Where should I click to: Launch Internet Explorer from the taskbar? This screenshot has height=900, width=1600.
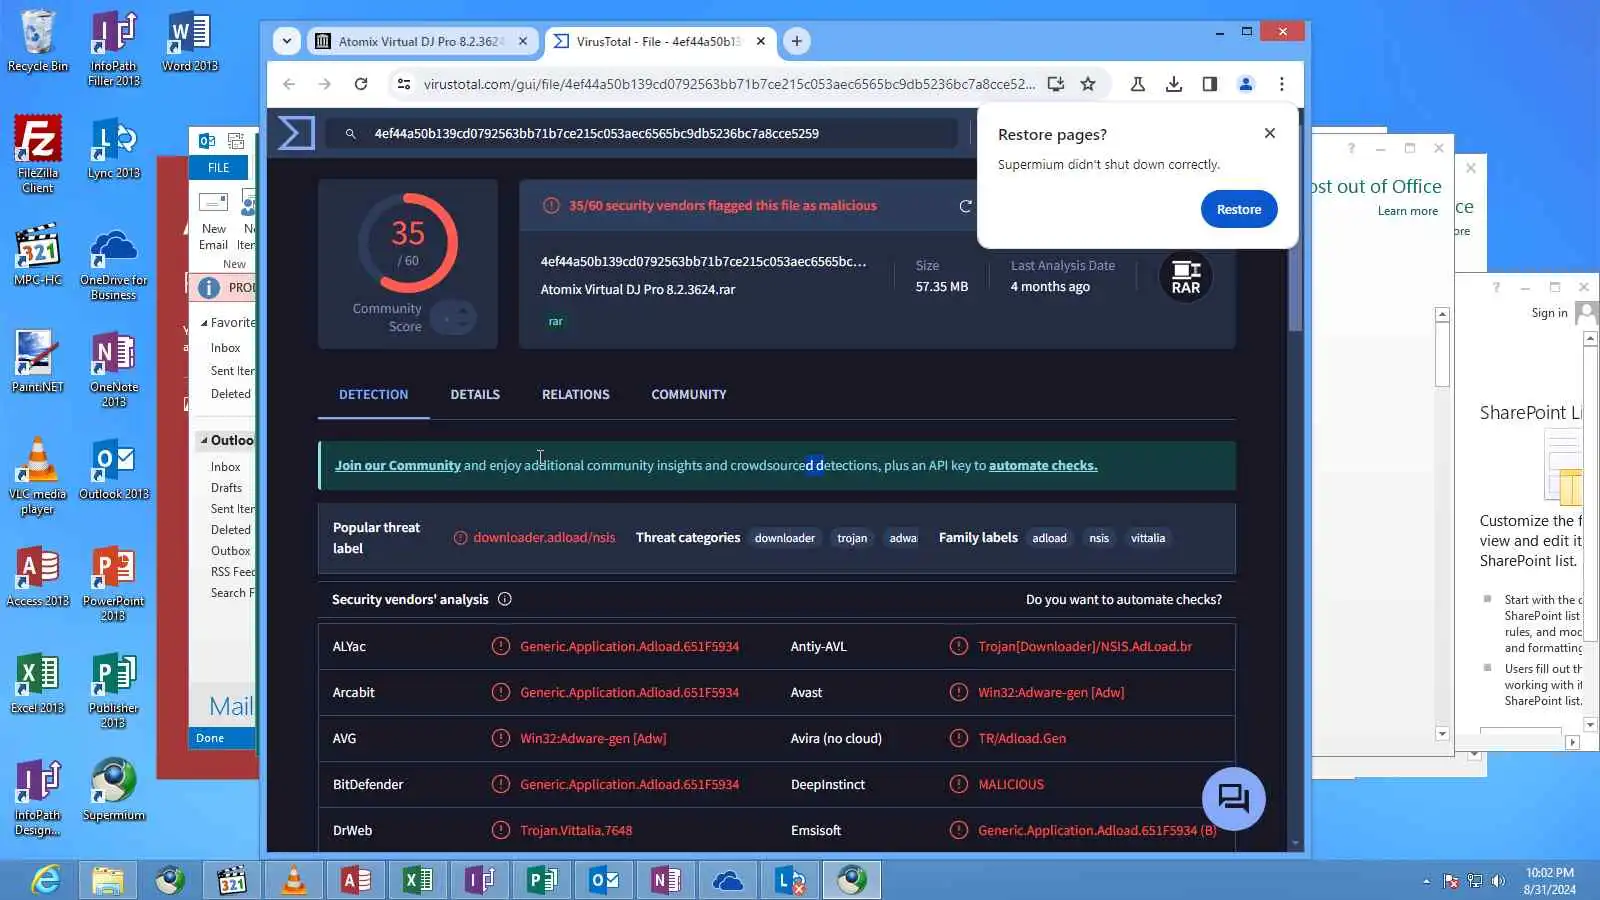coord(46,880)
